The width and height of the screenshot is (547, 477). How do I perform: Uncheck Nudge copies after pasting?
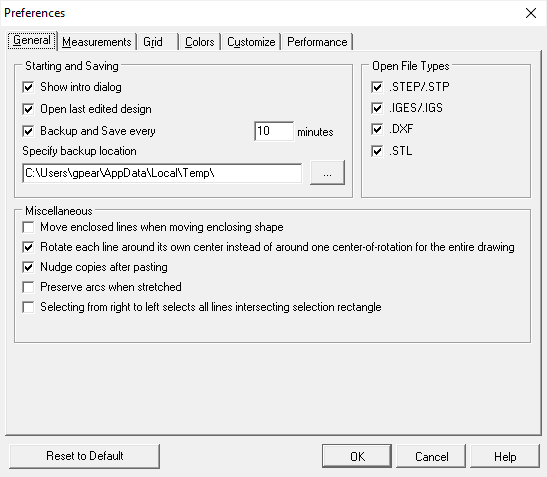pos(28,267)
